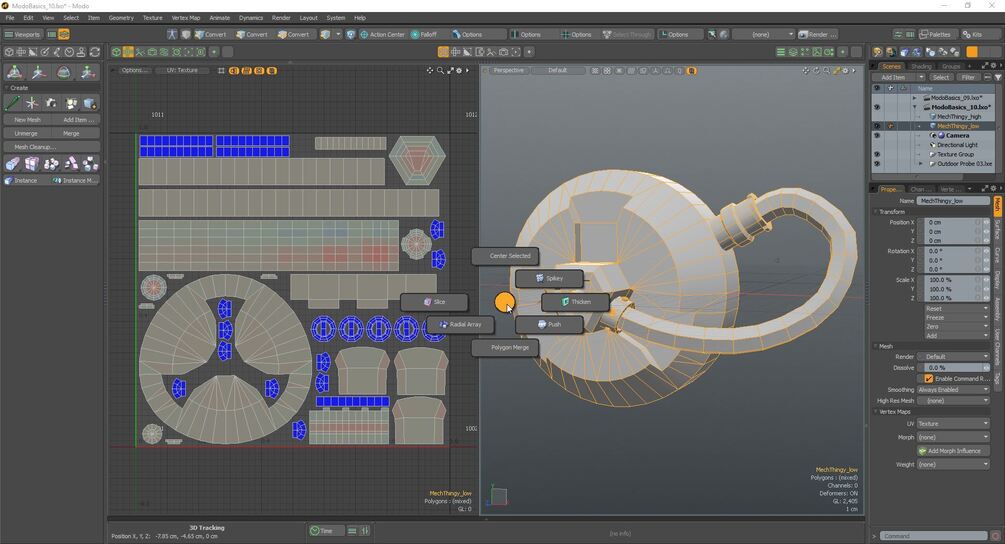Select Radial Array in pie menu
The image size is (1005, 544).
460,324
